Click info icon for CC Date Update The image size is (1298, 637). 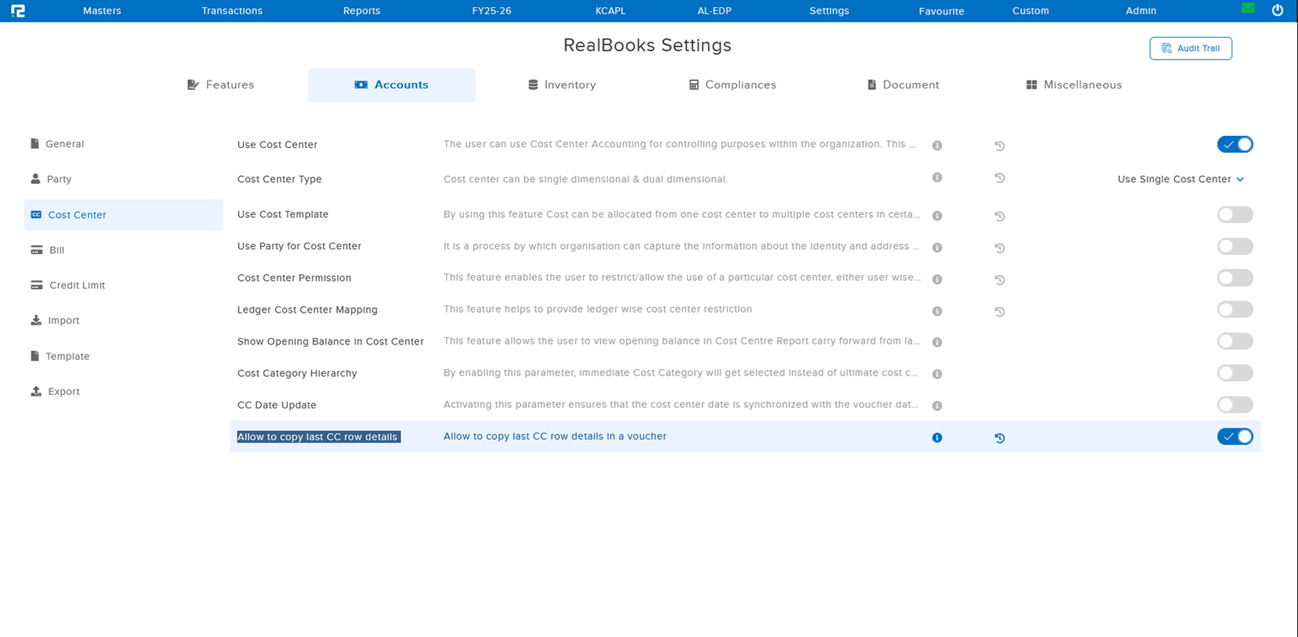[x=937, y=406]
